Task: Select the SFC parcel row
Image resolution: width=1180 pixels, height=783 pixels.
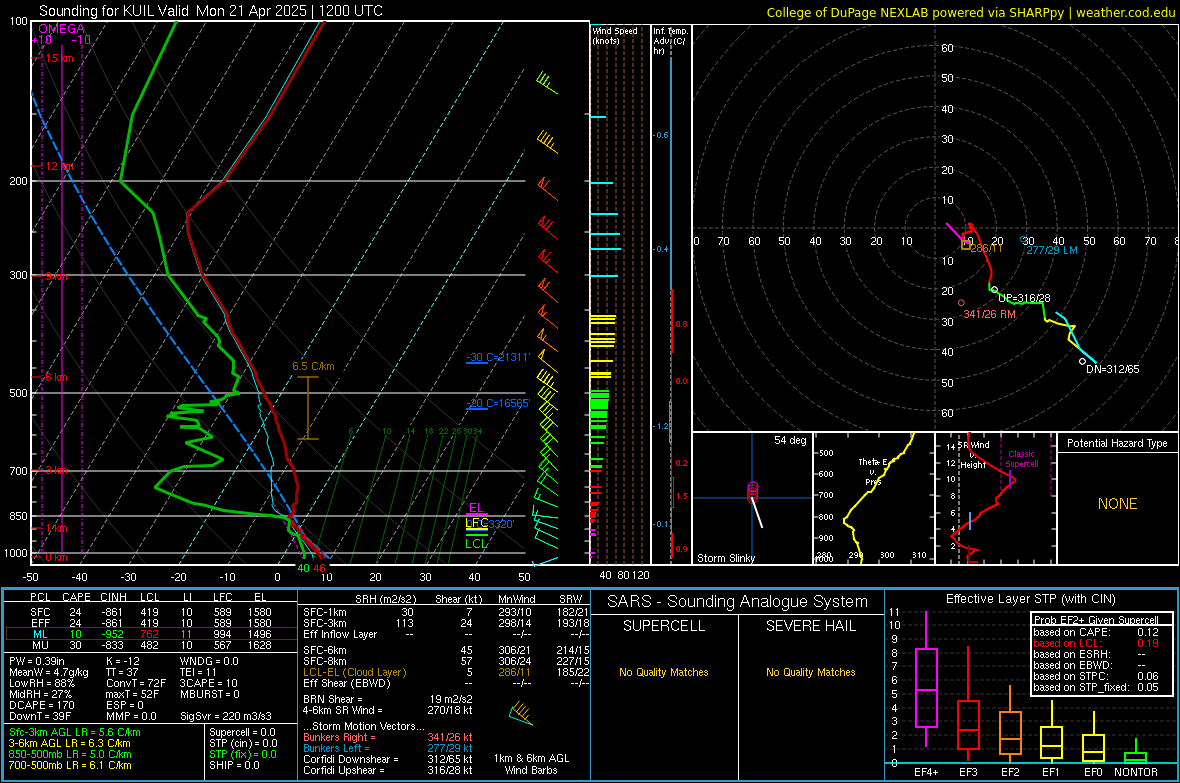Action: pos(151,612)
